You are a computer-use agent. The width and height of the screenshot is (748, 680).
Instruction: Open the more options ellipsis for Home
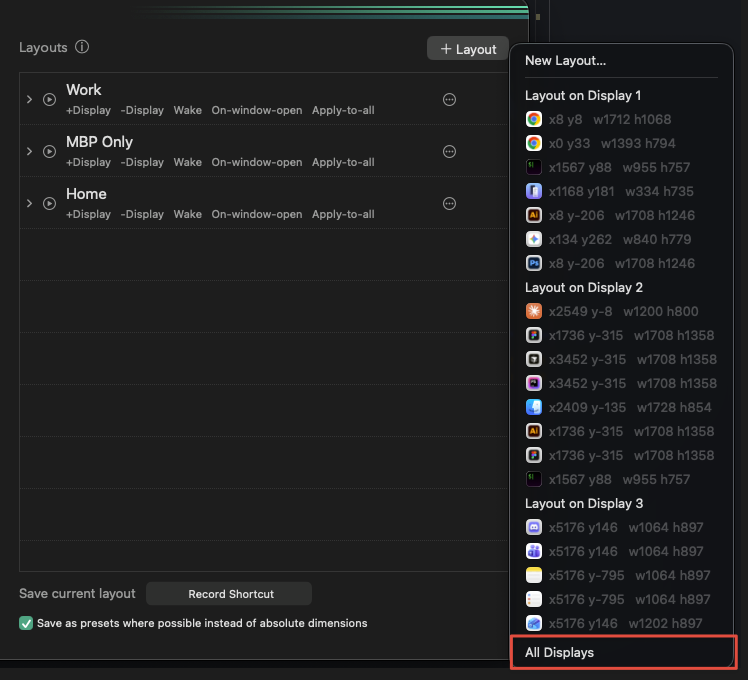point(449,203)
